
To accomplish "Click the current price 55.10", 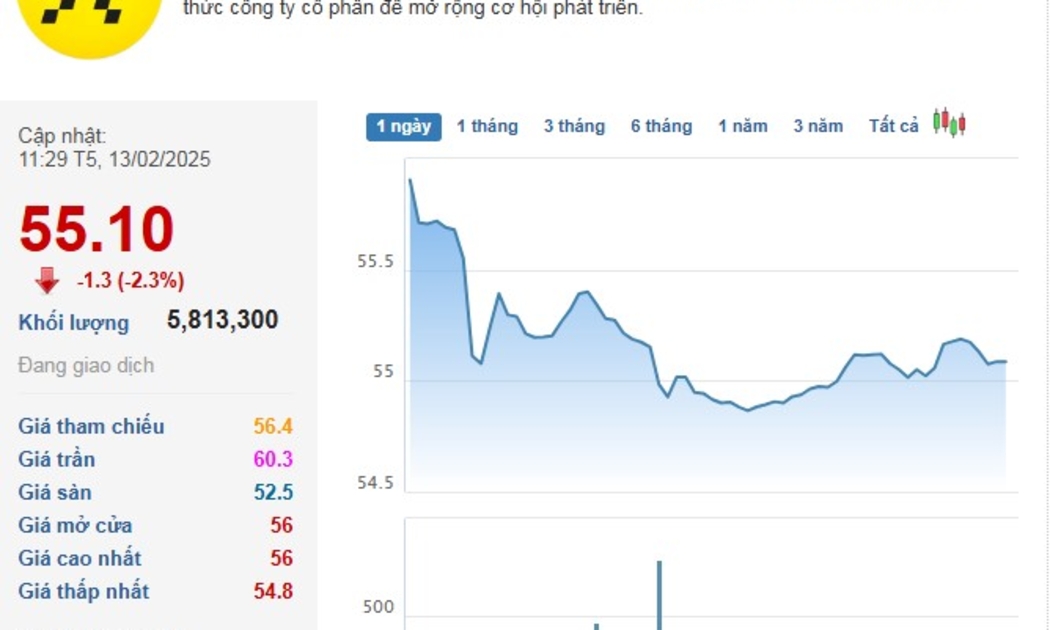I will (x=97, y=229).
